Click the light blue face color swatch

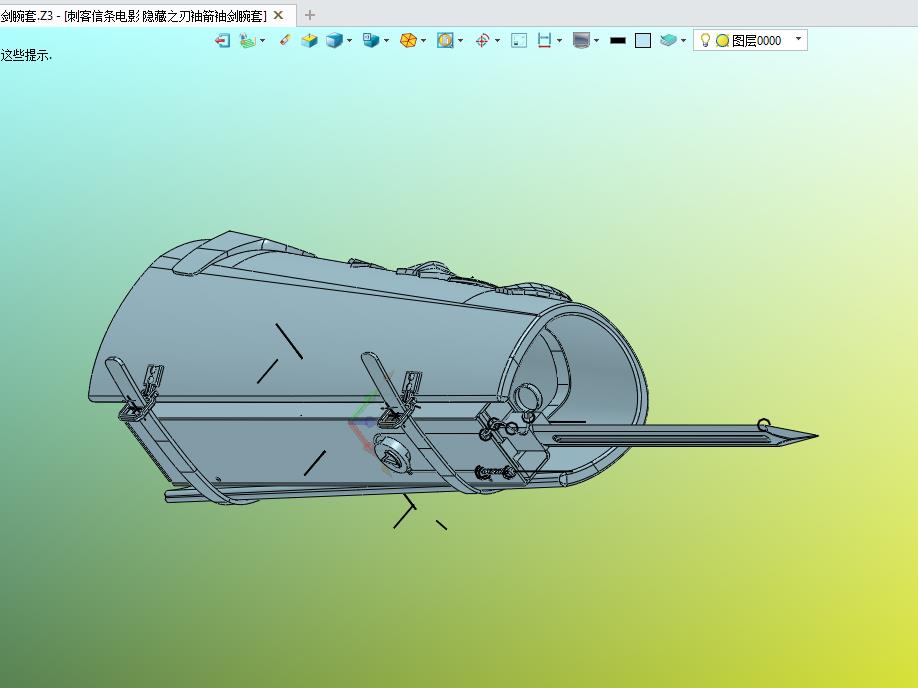click(x=643, y=40)
